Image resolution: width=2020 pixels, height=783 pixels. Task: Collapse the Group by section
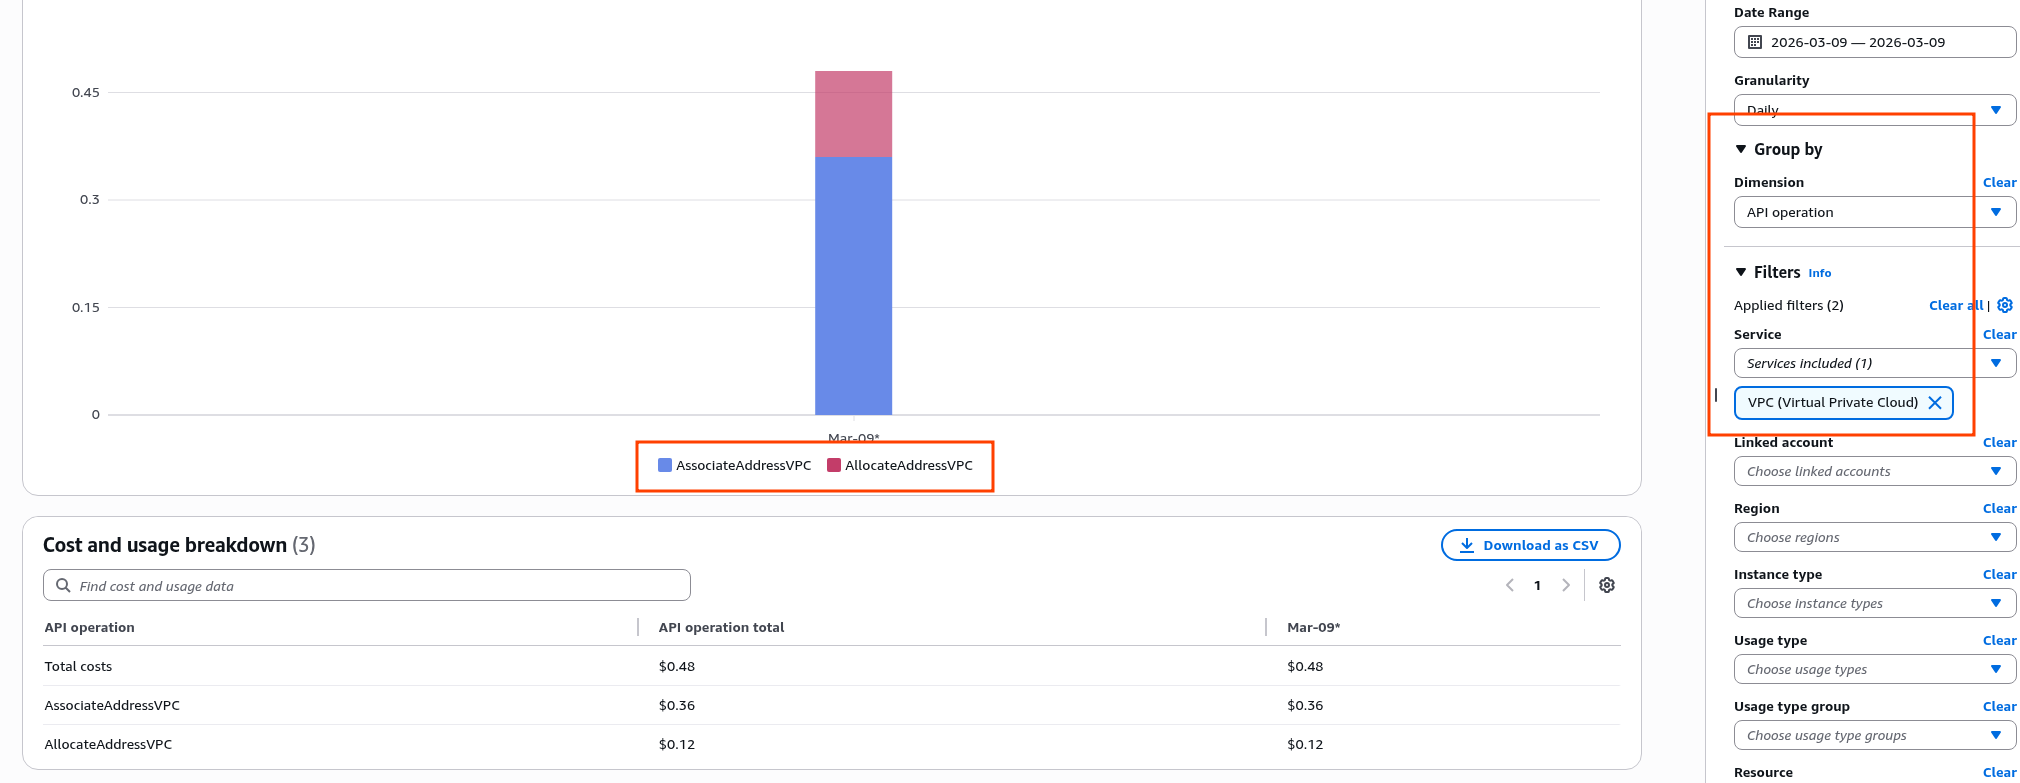[1741, 149]
